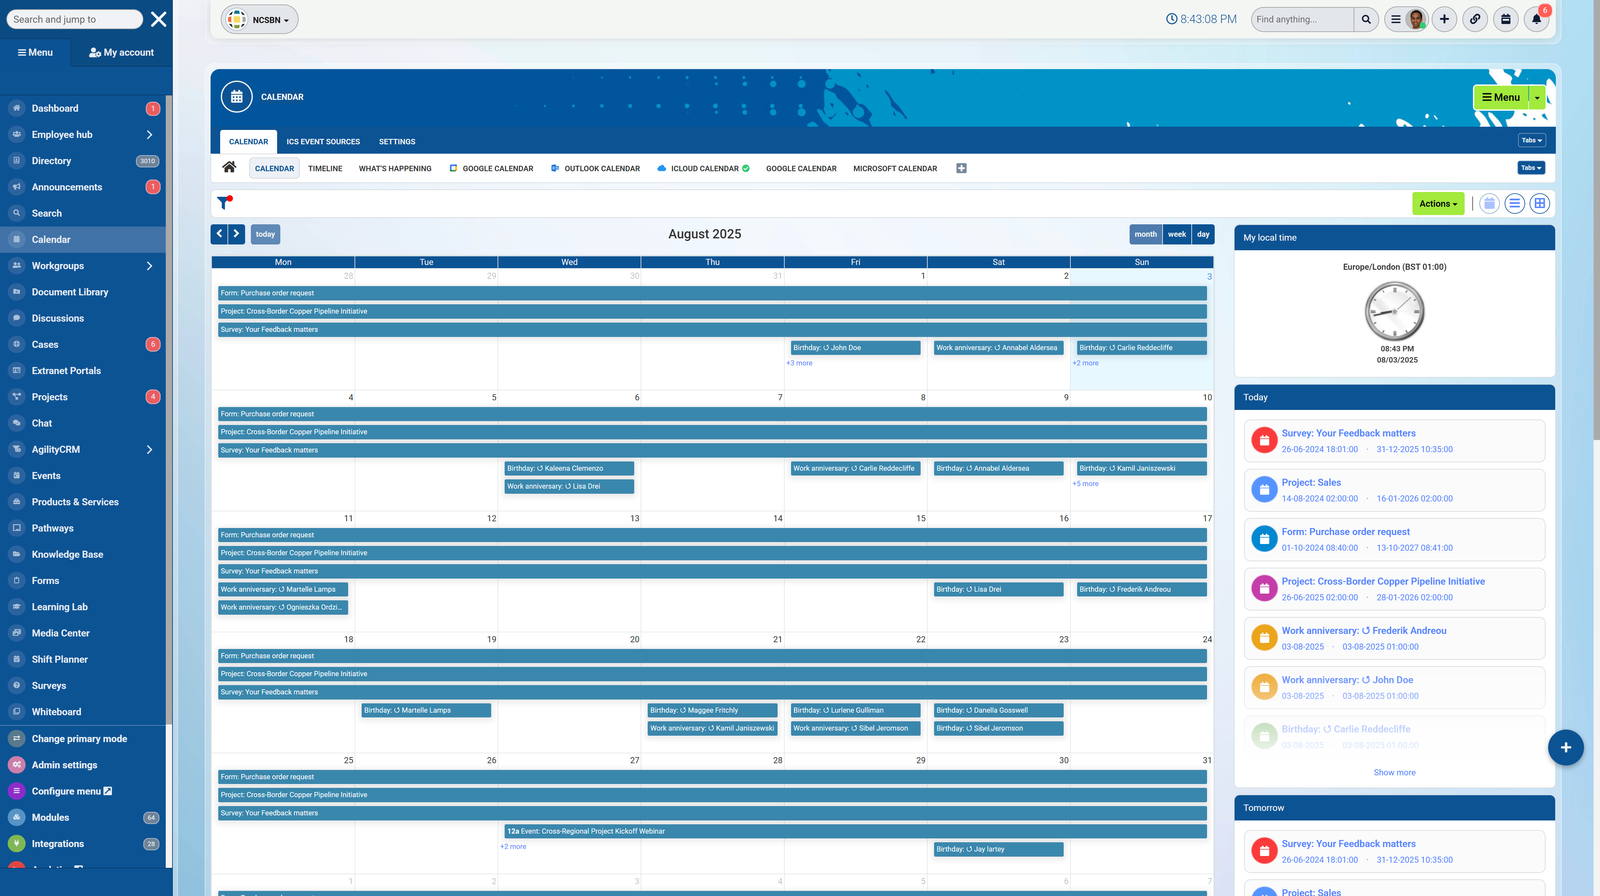This screenshot has width=1600, height=896.
Task: Click the link icon in top bar
Action: (x=1475, y=19)
